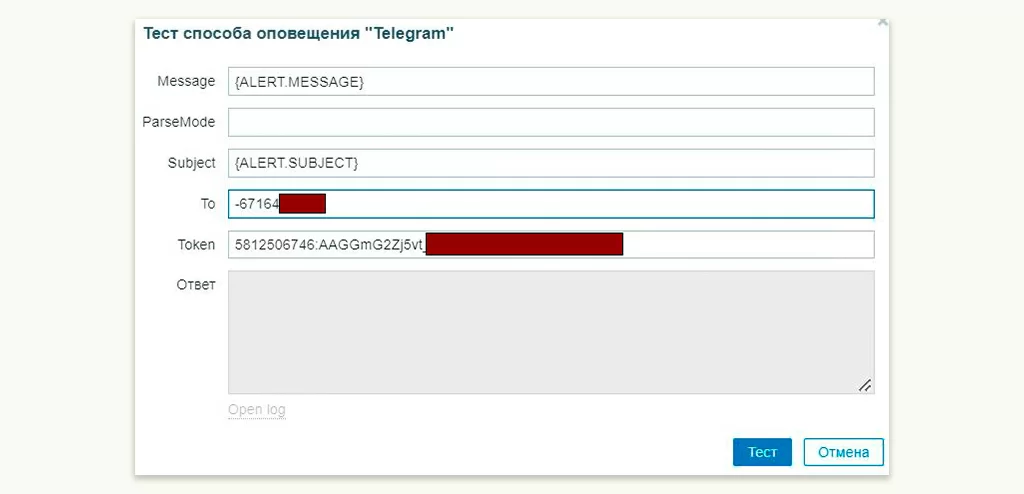Select the To field's visible chat ID digits
Image resolution: width=1024 pixels, height=494 pixels.
256,204
